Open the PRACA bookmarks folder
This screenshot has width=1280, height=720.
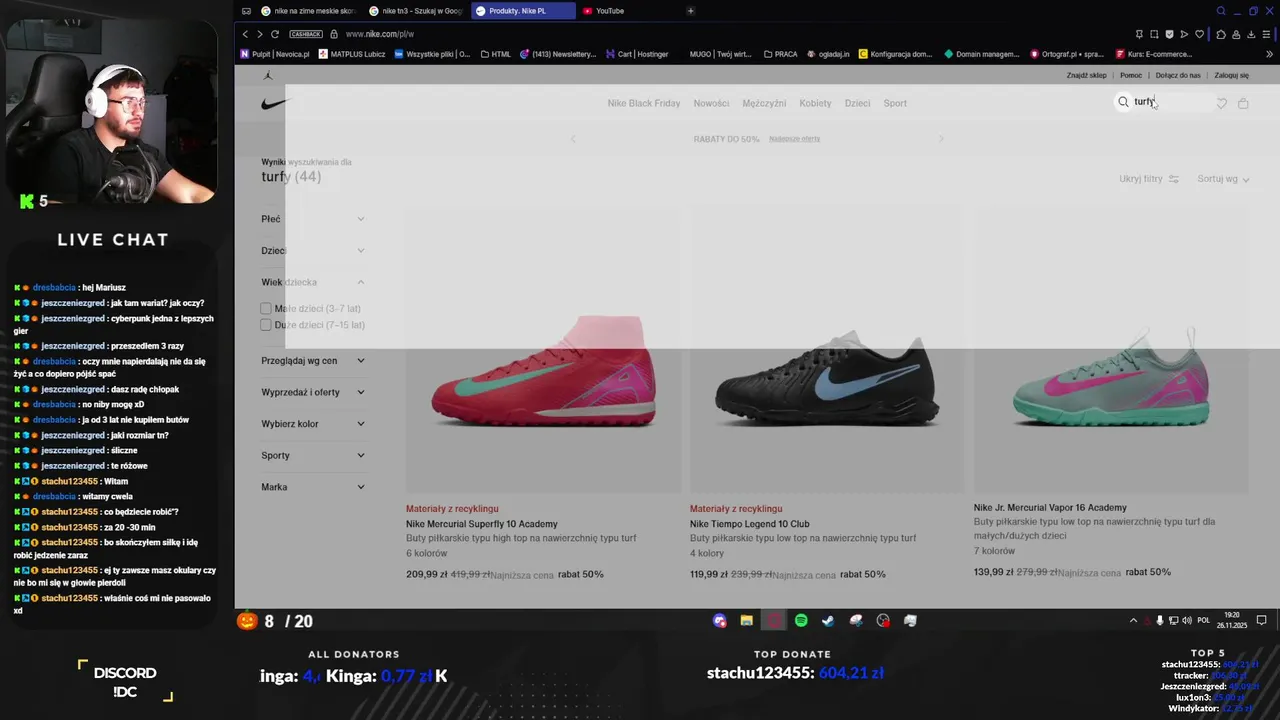780,54
